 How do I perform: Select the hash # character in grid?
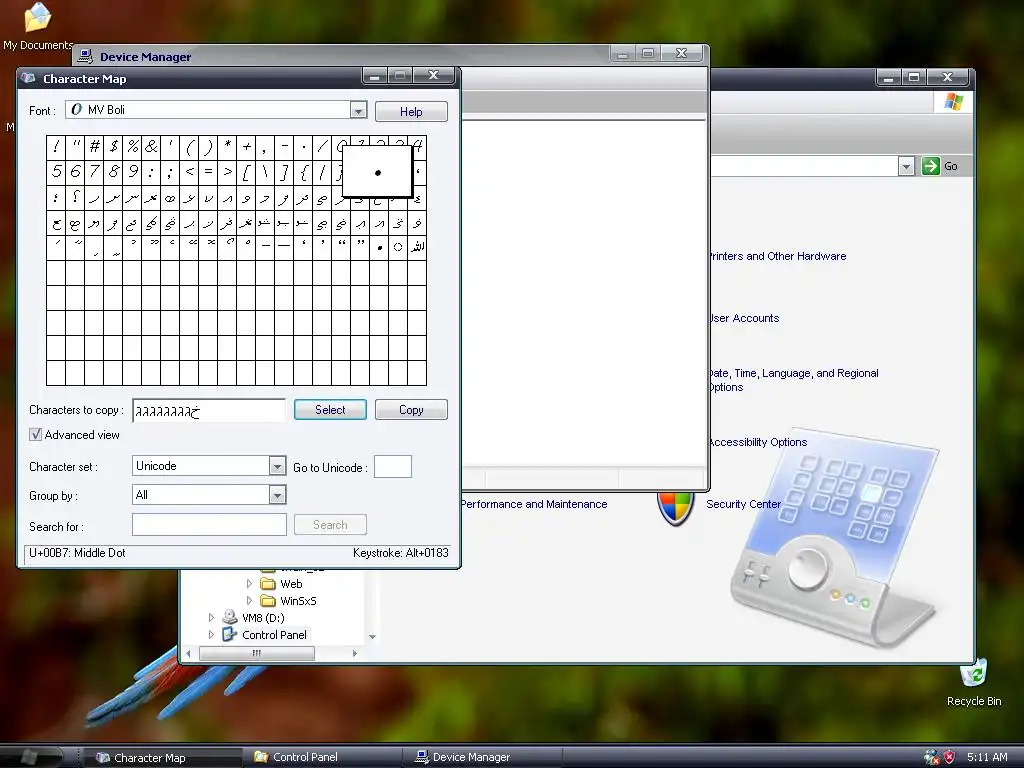point(94,146)
